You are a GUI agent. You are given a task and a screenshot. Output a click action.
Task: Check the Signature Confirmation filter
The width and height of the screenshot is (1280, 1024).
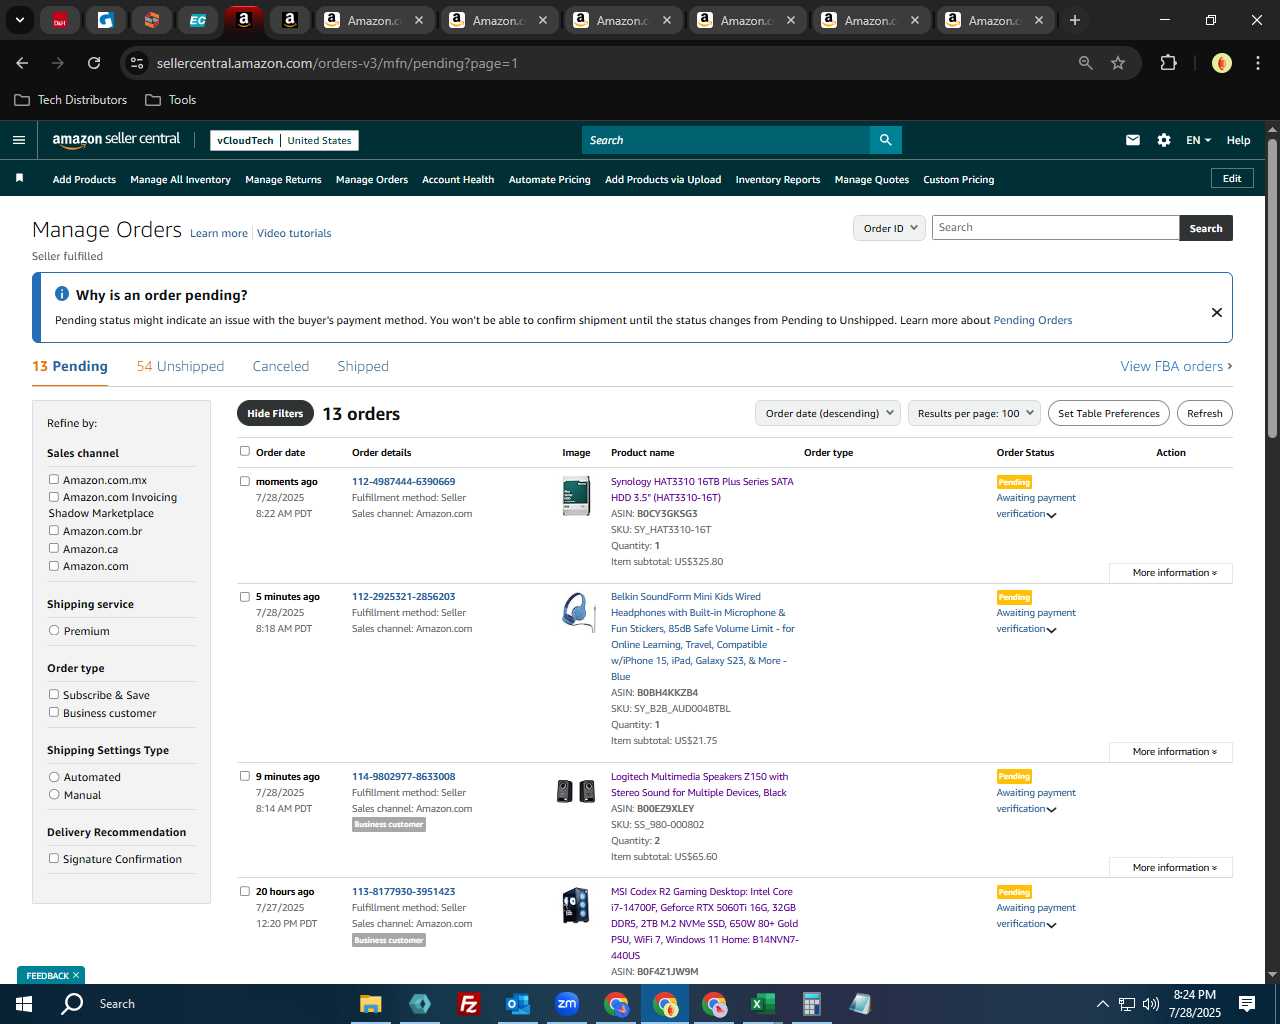(54, 858)
